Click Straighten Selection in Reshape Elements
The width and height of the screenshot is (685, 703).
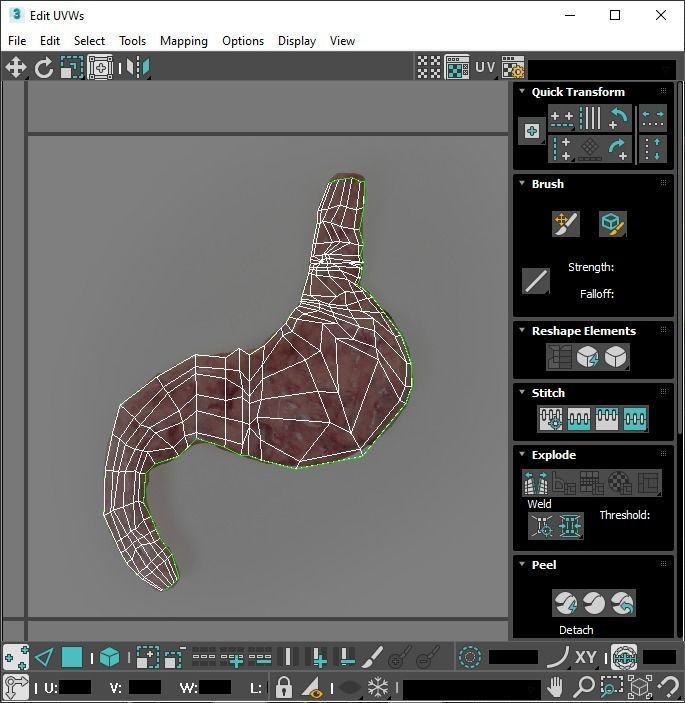tap(559, 357)
